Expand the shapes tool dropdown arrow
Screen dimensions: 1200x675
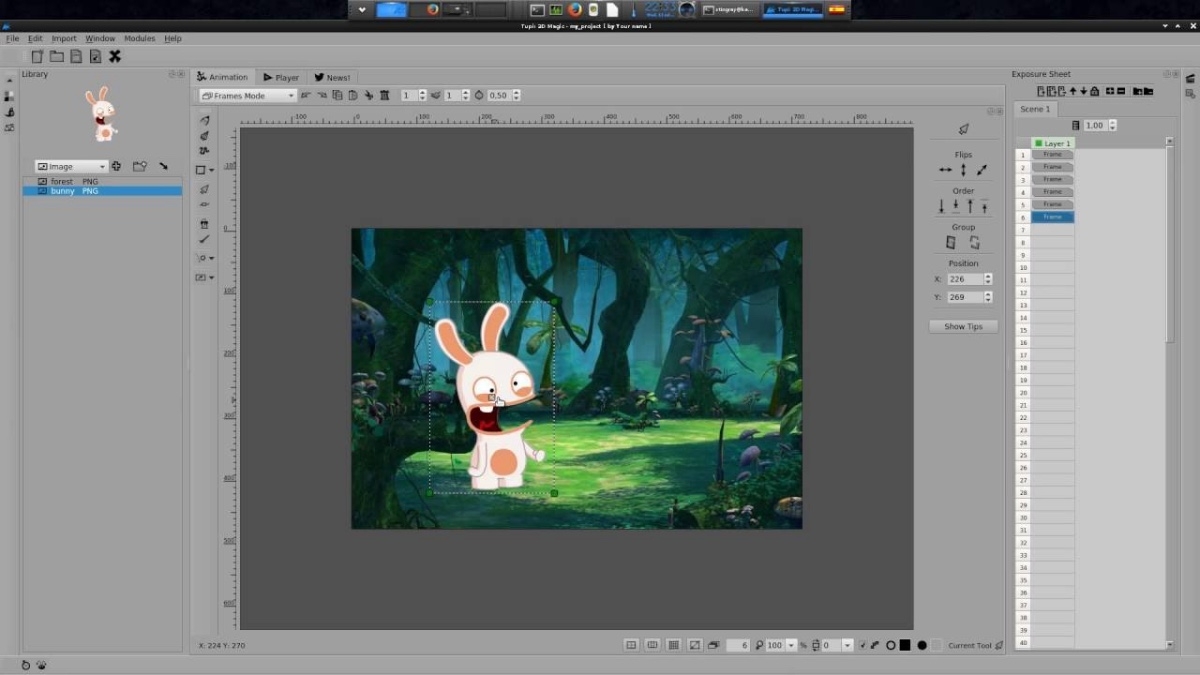[x=212, y=170]
